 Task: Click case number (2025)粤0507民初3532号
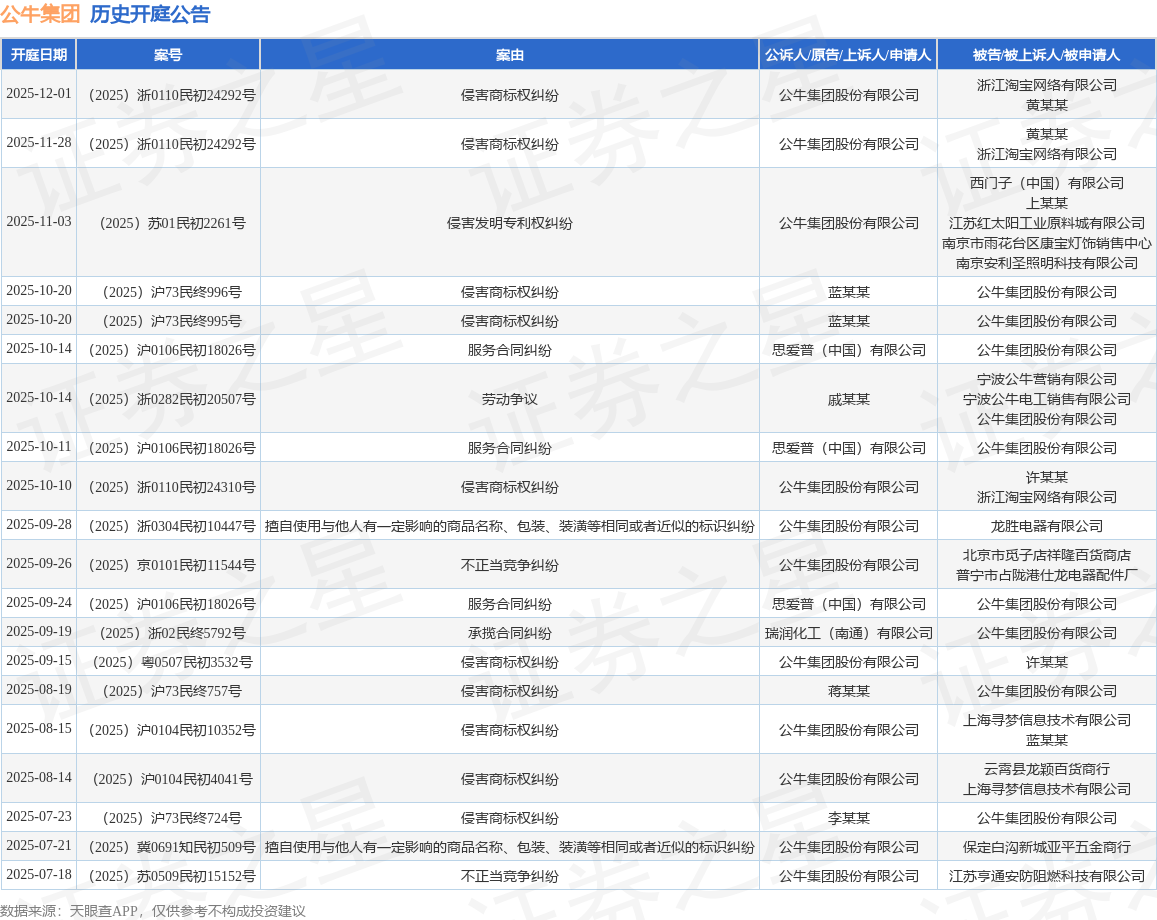[x=173, y=662]
